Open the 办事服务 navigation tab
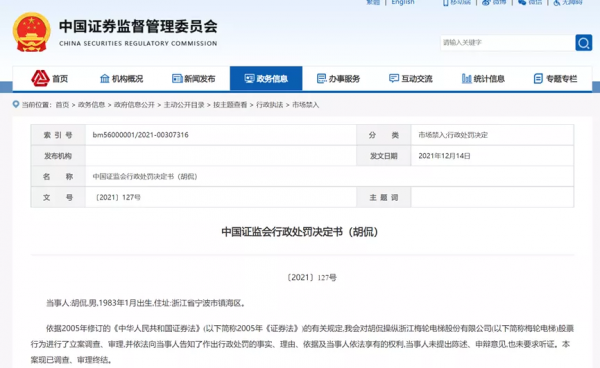 point(339,78)
